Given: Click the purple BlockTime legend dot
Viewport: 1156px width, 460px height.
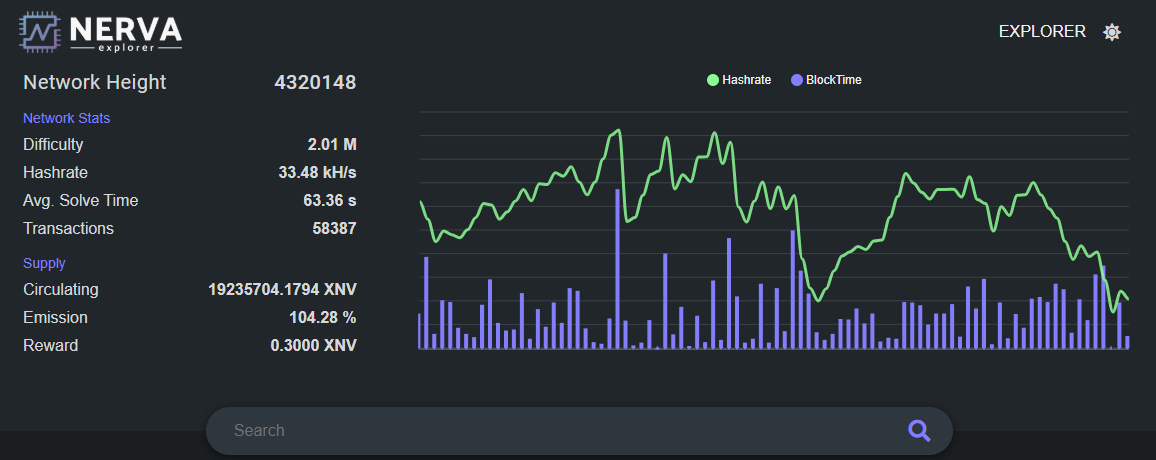Looking at the screenshot, I should tap(796, 80).
